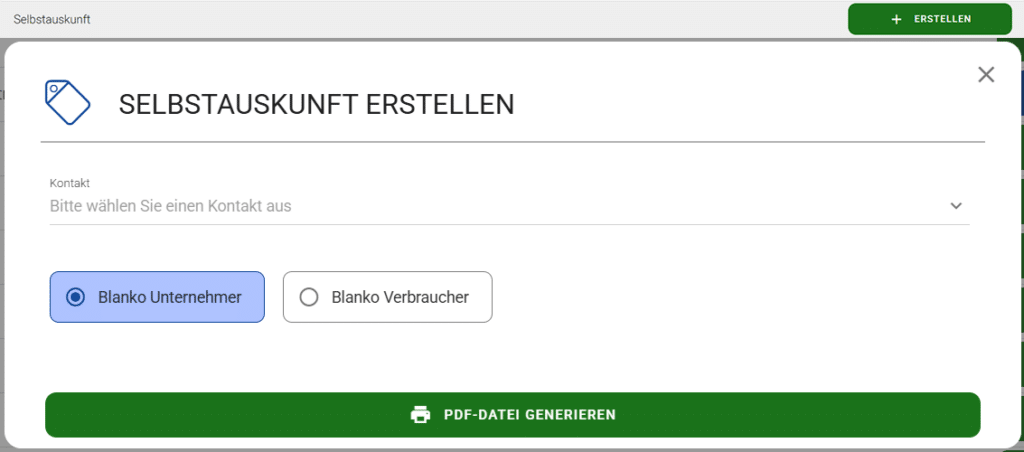The image size is (1024, 452).
Task: Close the Selbstauskunft dialog with the X icon
Action: pyautogui.click(x=985, y=74)
